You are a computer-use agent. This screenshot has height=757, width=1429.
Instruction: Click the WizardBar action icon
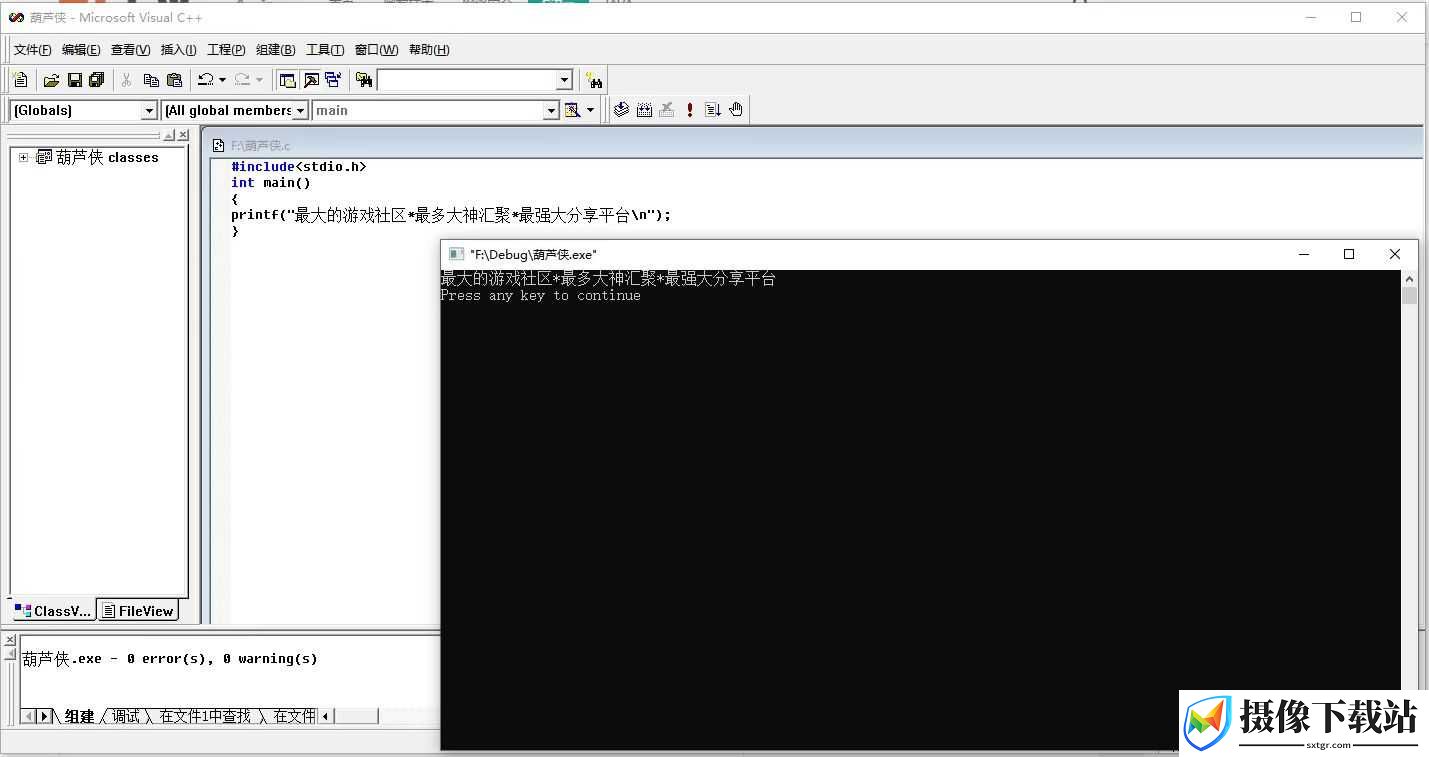tap(573, 110)
